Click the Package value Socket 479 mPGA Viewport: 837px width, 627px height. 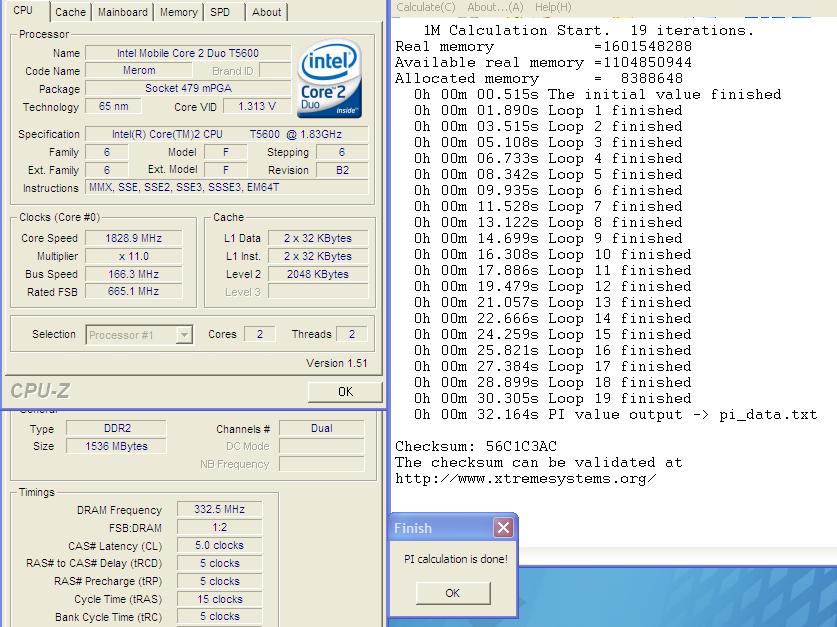[x=188, y=88]
